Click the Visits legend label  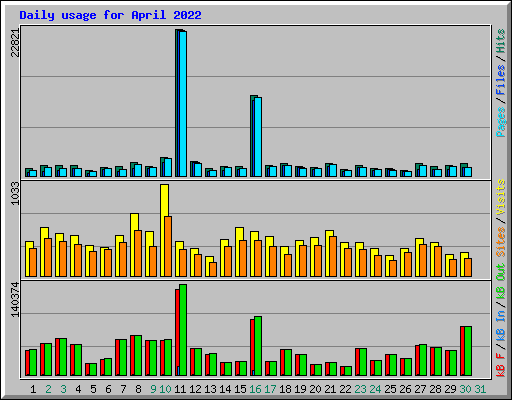pyautogui.click(x=501, y=197)
